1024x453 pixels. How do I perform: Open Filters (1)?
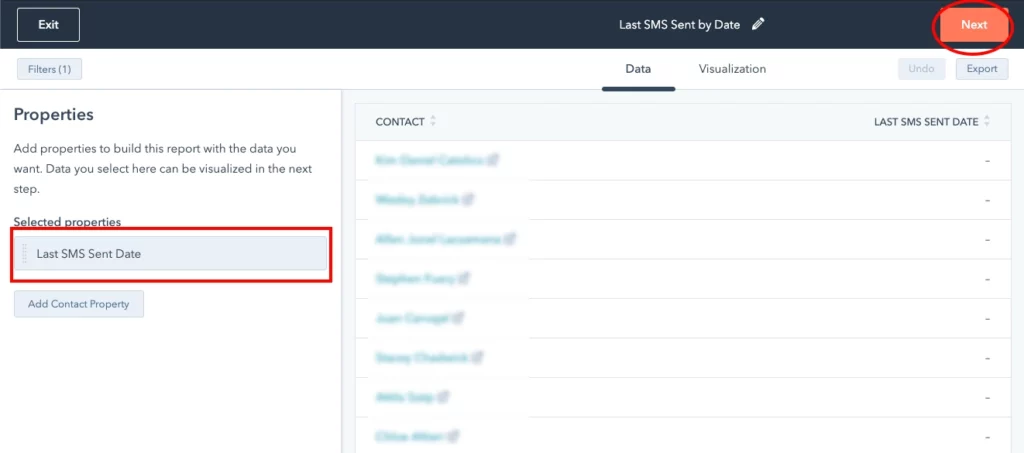point(49,69)
